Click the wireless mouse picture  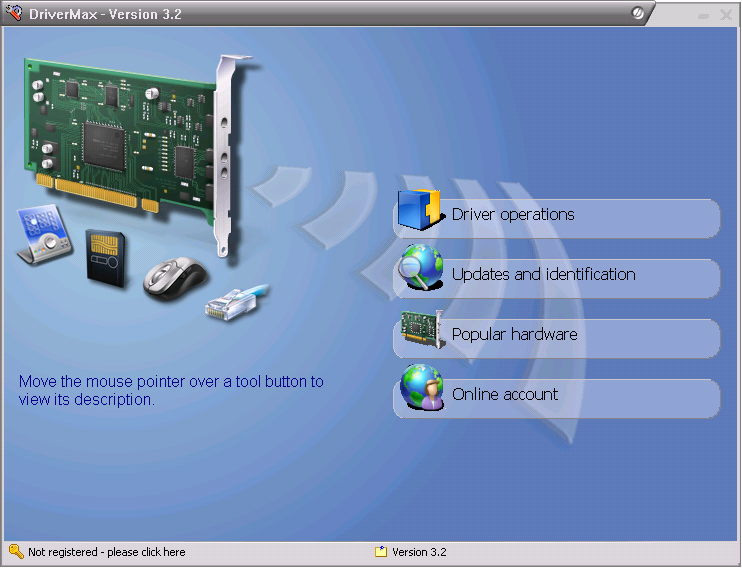click(x=175, y=278)
